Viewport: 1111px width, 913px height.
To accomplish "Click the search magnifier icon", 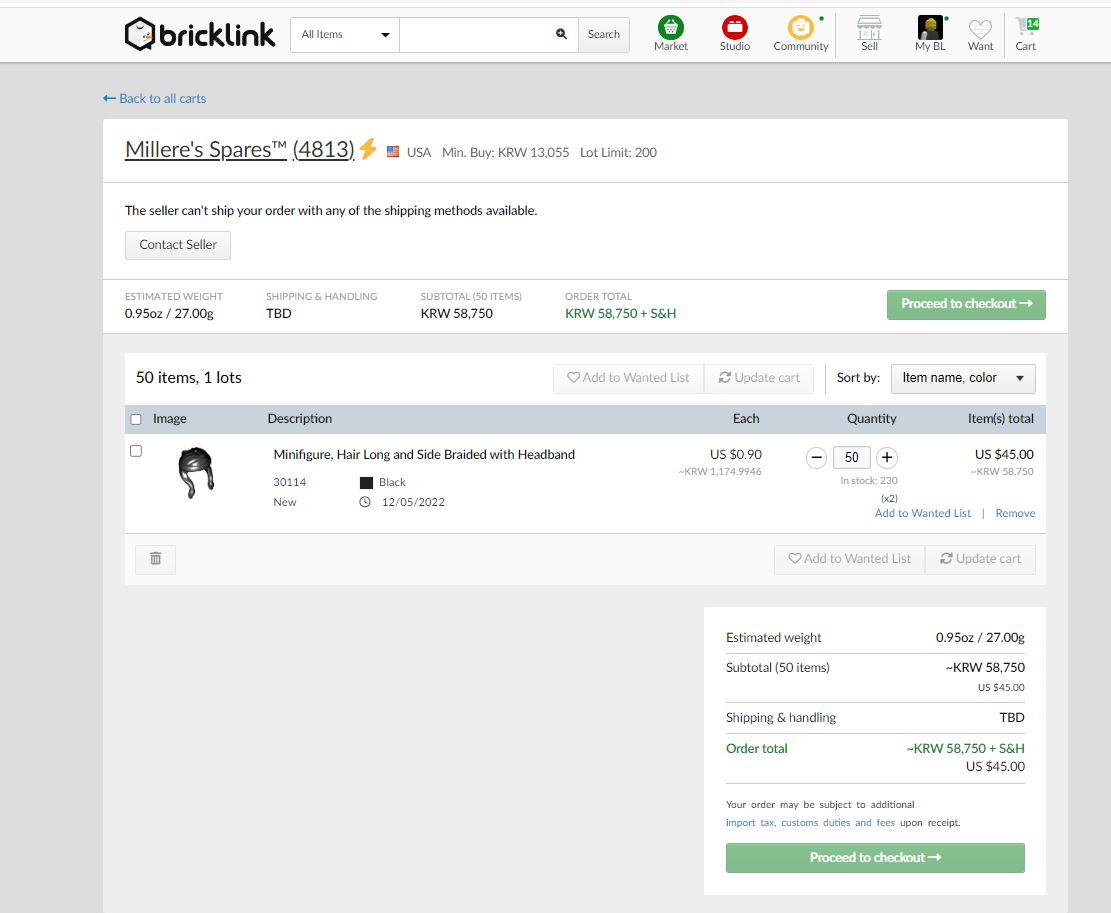I will click(x=561, y=33).
